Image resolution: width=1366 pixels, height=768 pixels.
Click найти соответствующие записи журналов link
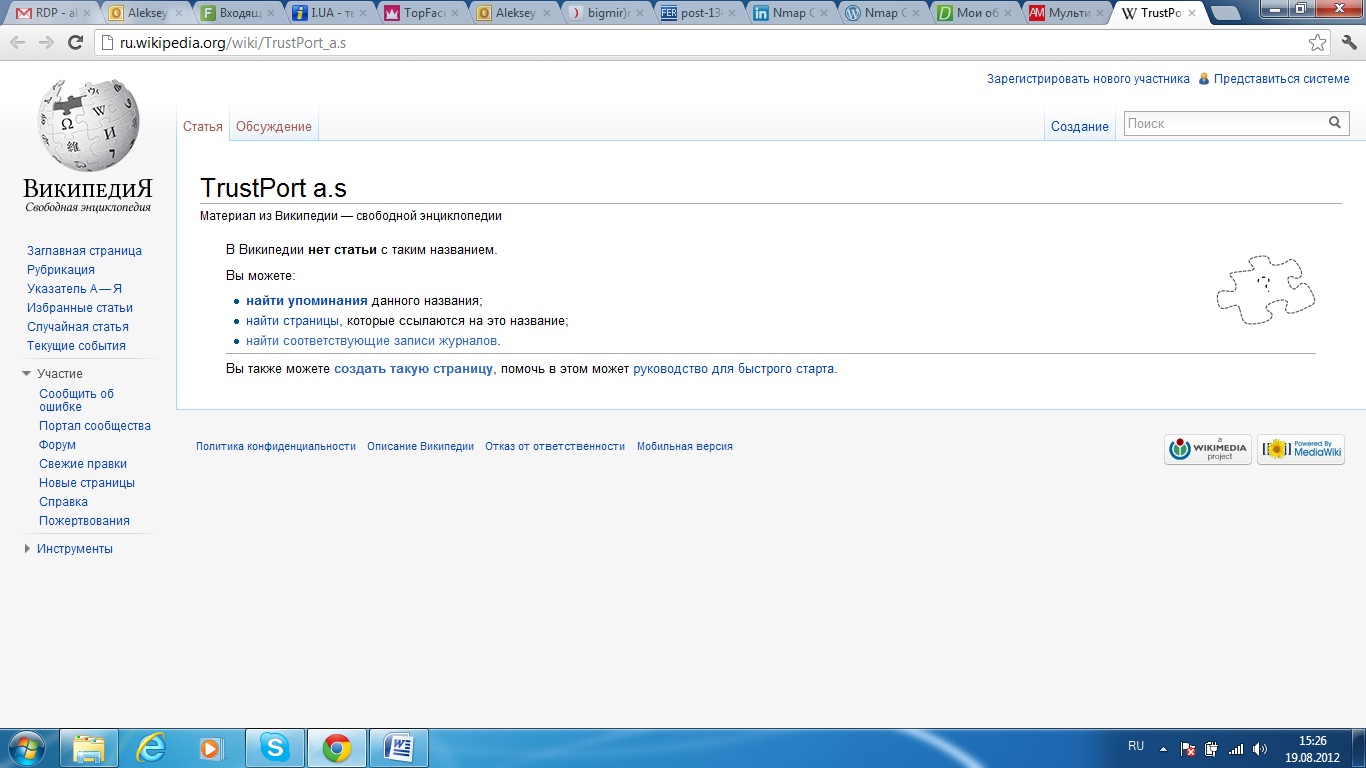[371, 341]
